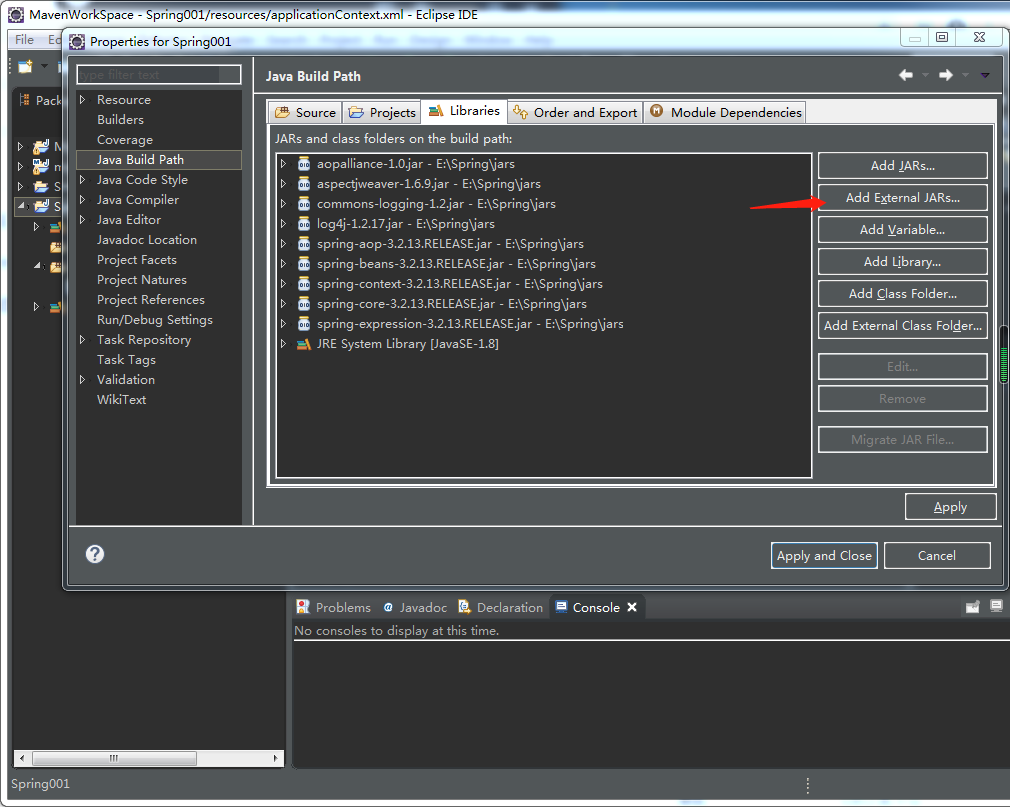Image resolution: width=1010 pixels, height=807 pixels.
Task: Click the forward navigation arrow in dialog header
Action: pos(946,75)
